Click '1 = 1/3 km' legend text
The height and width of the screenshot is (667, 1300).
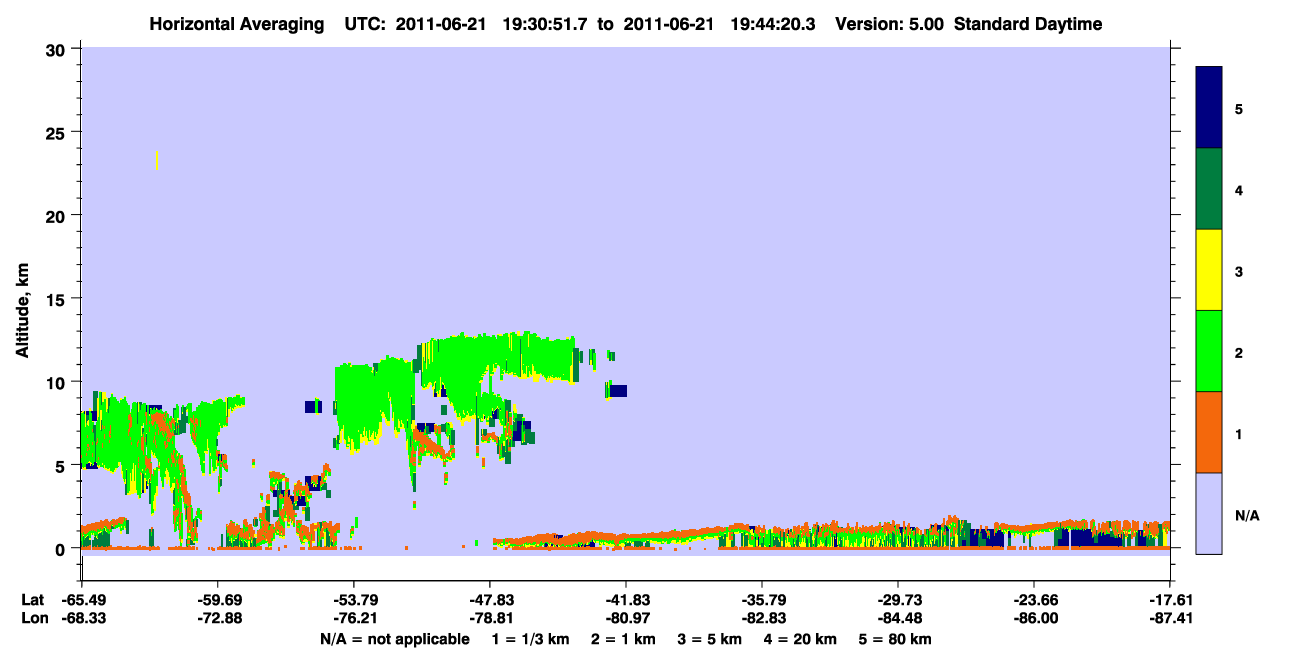(x=531, y=639)
